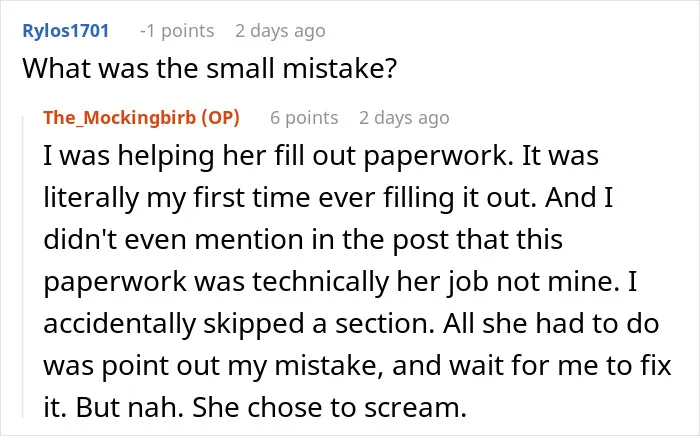Click the word "accidentally" in the reply
700x436 pixels.
(120, 324)
